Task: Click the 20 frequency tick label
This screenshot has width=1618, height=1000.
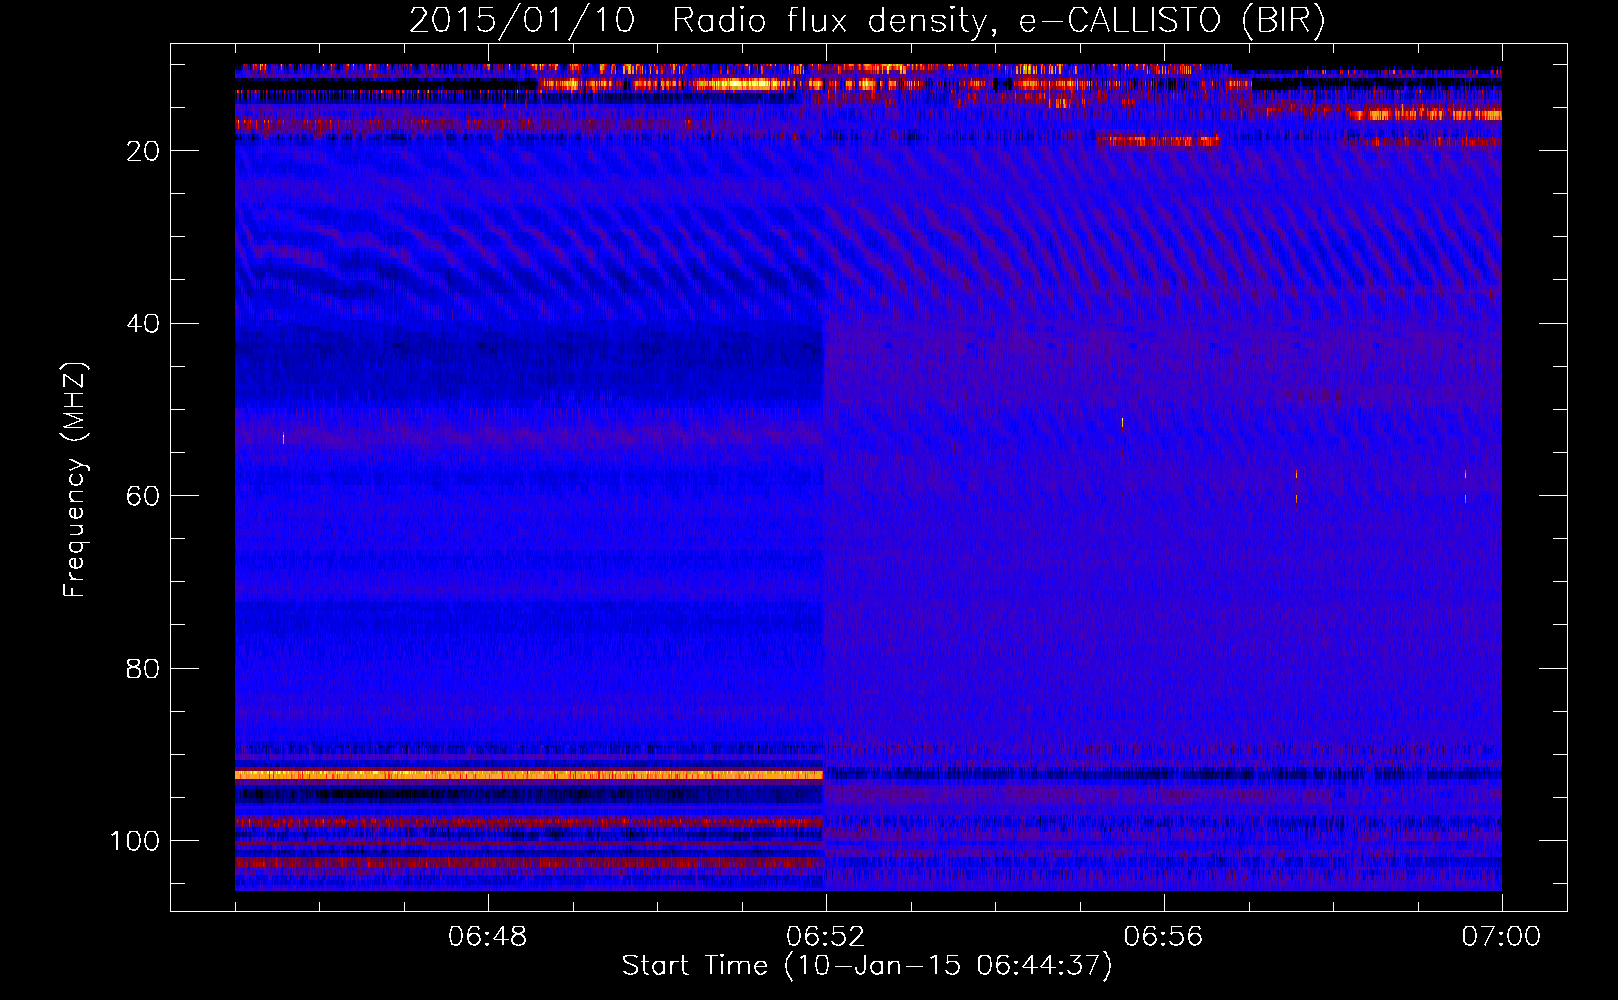Action: click(143, 151)
